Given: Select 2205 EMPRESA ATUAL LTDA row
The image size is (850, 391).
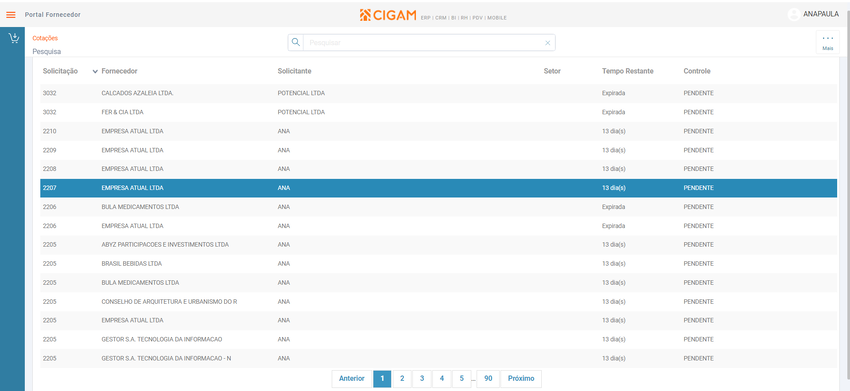Looking at the screenshot, I should coord(439,321).
